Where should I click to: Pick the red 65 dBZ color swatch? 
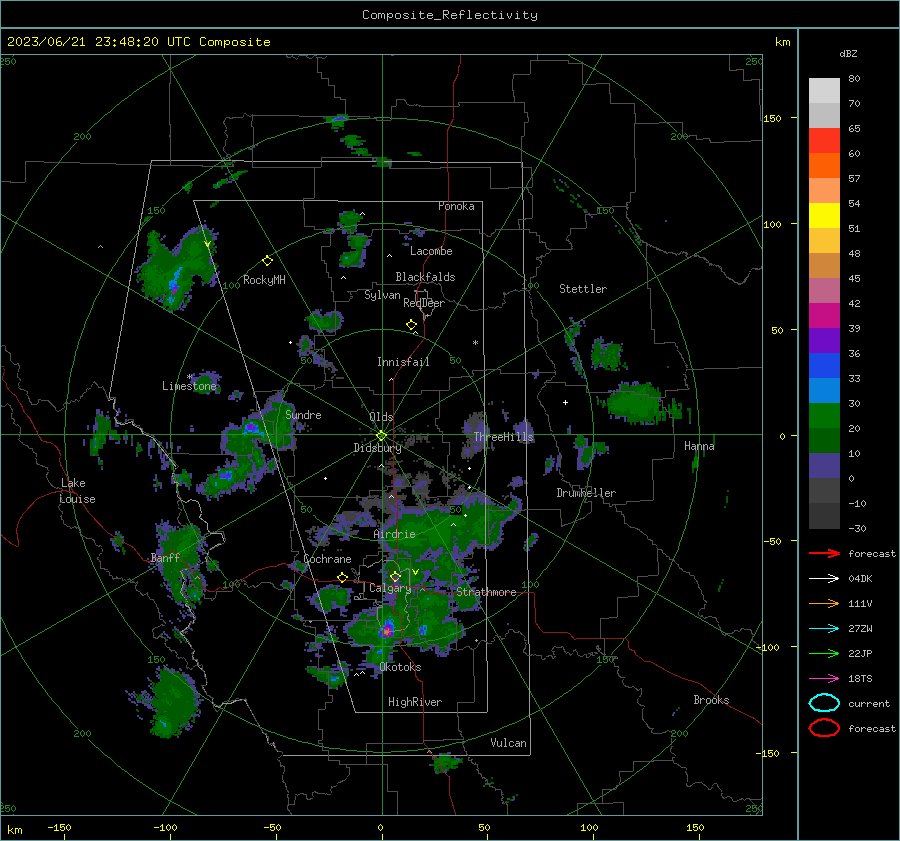tap(824, 140)
